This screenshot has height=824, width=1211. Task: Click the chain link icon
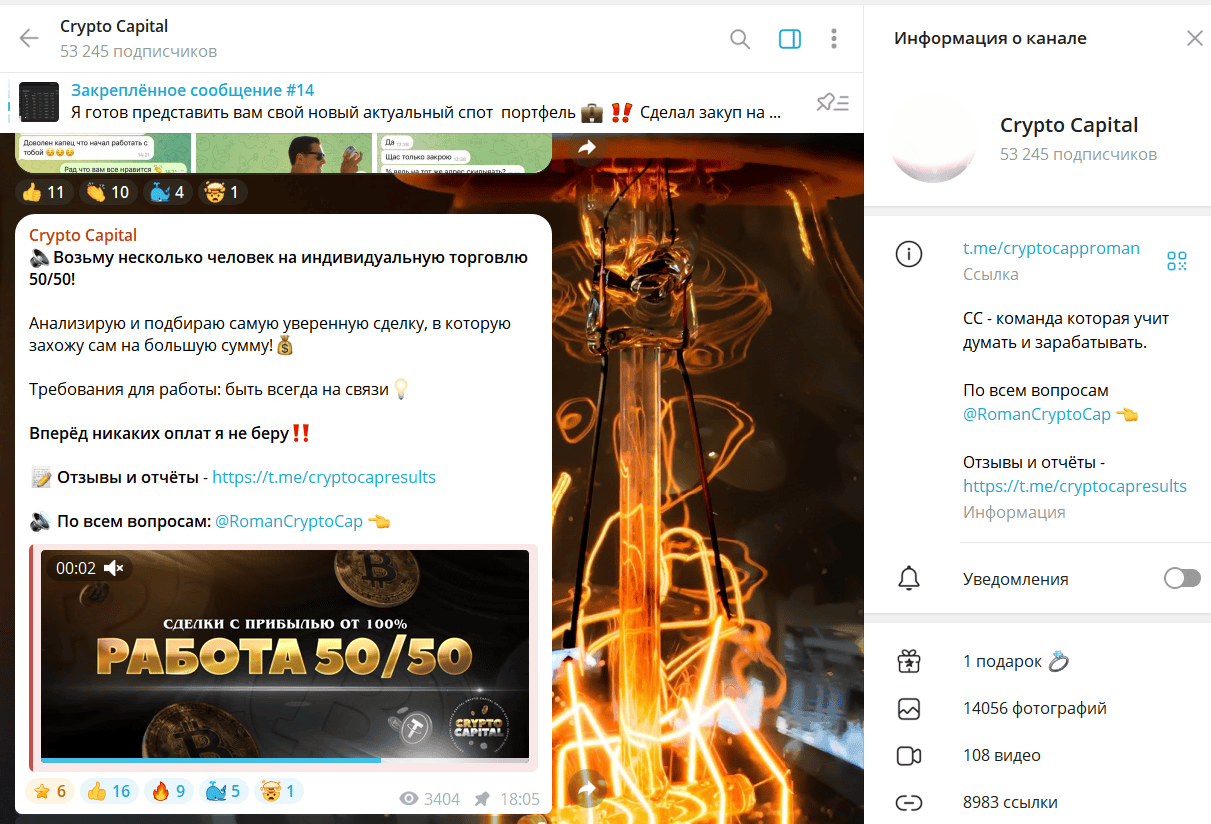(909, 802)
